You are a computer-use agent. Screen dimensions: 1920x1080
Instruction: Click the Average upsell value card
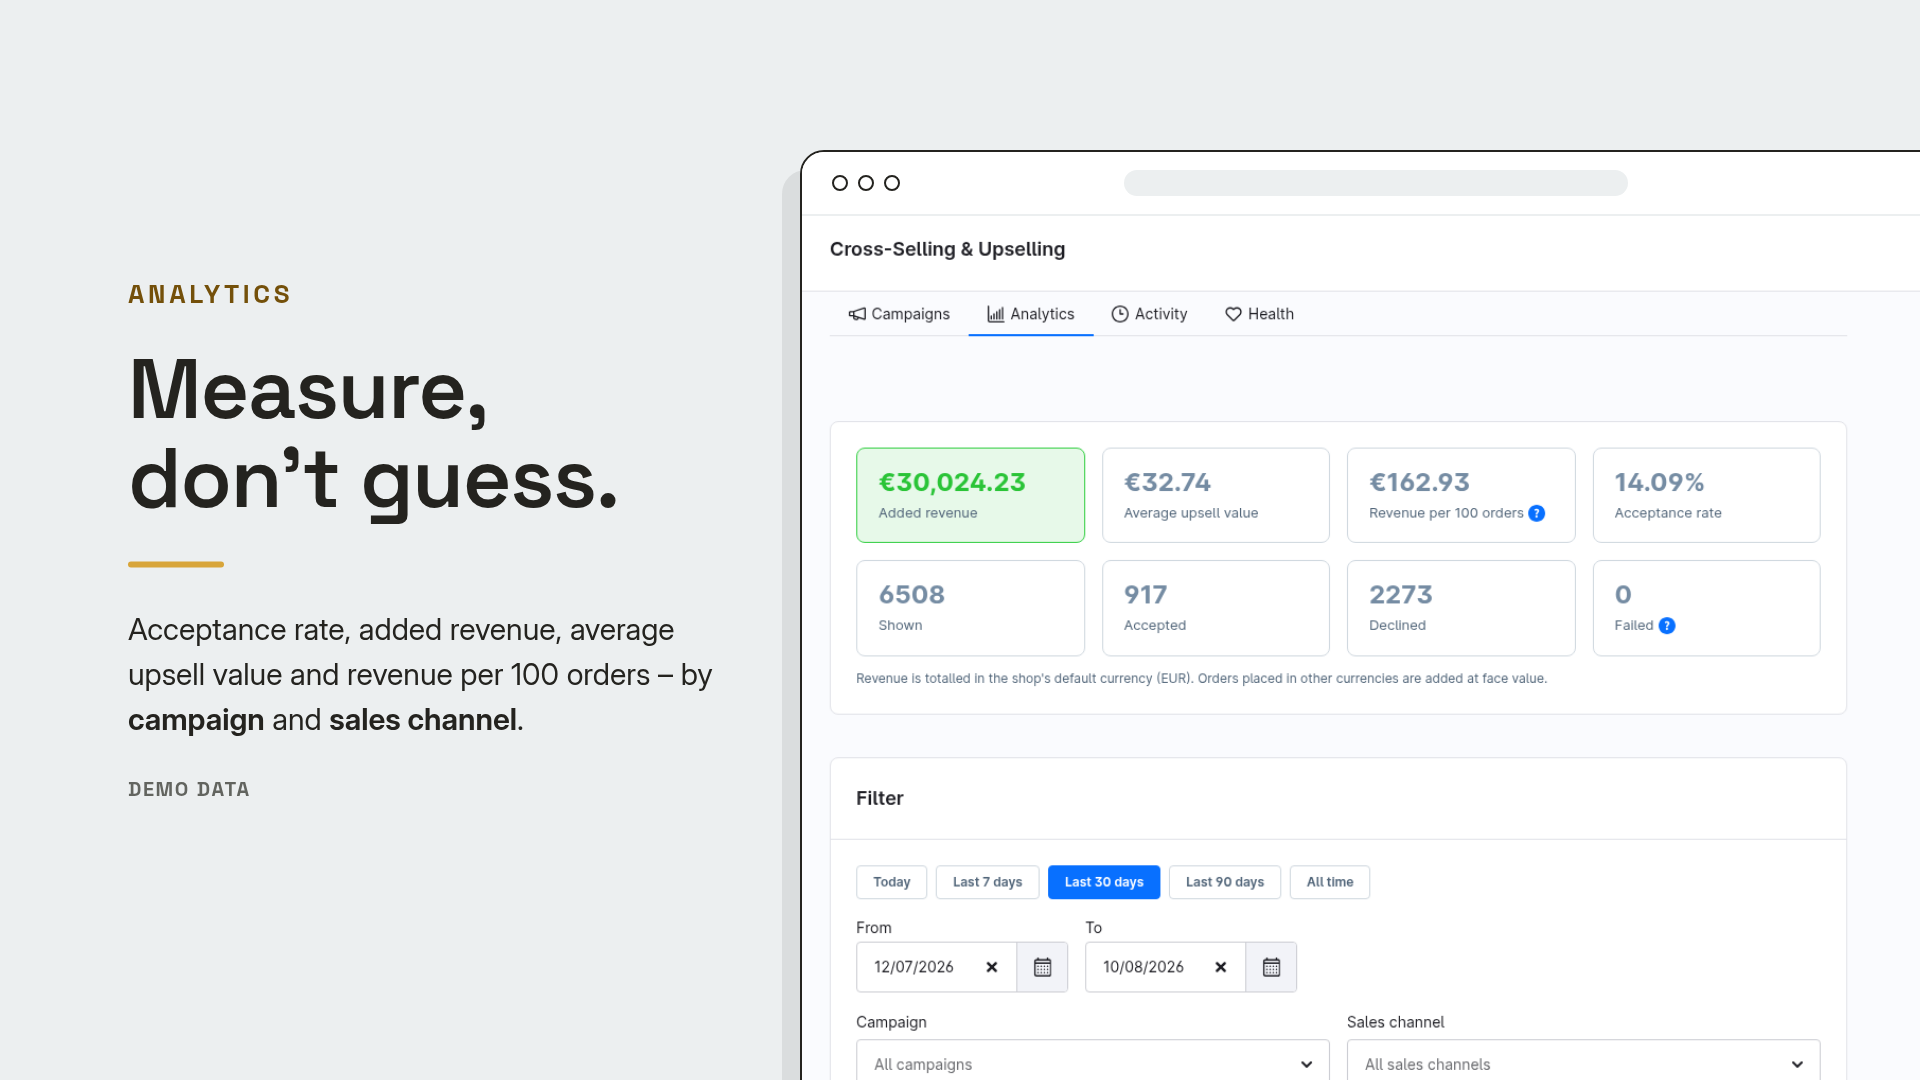[1216, 495]
